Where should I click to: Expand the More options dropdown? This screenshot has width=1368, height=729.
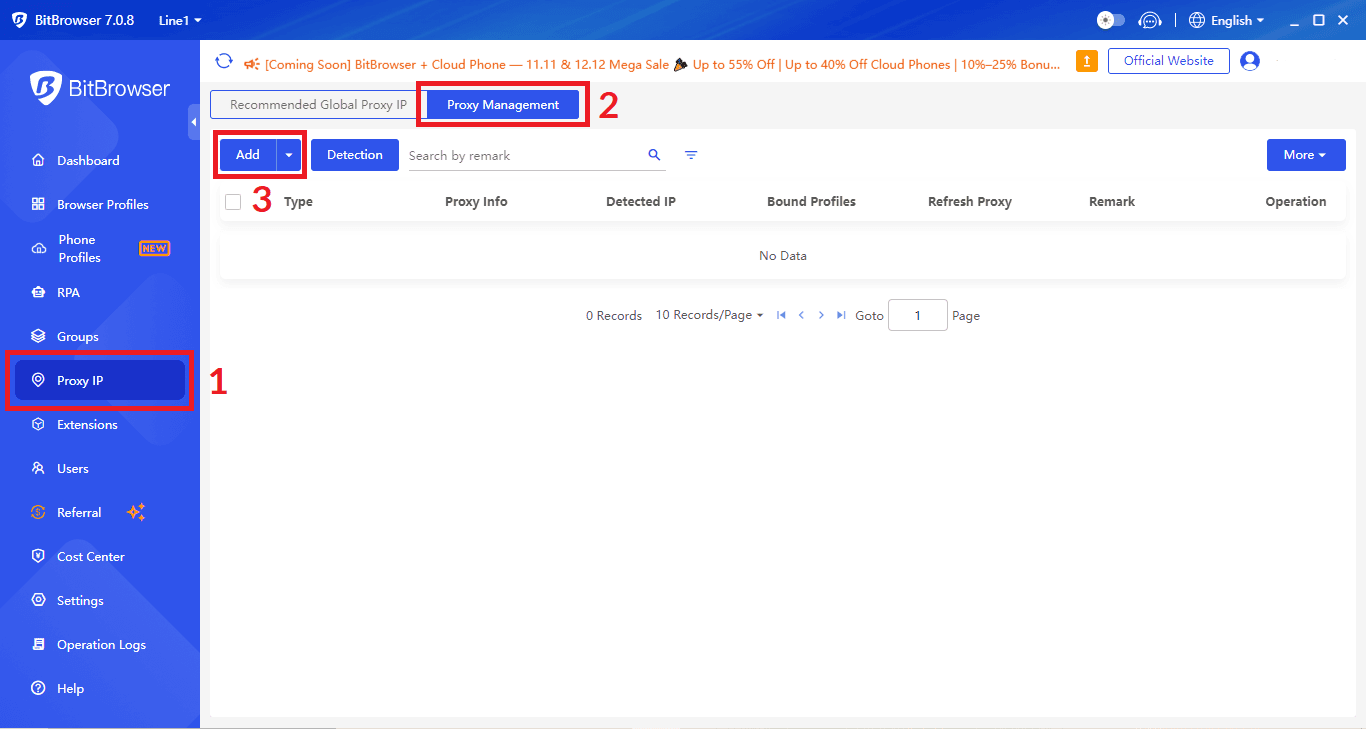pyautogui.click(x=1306, y=154)
